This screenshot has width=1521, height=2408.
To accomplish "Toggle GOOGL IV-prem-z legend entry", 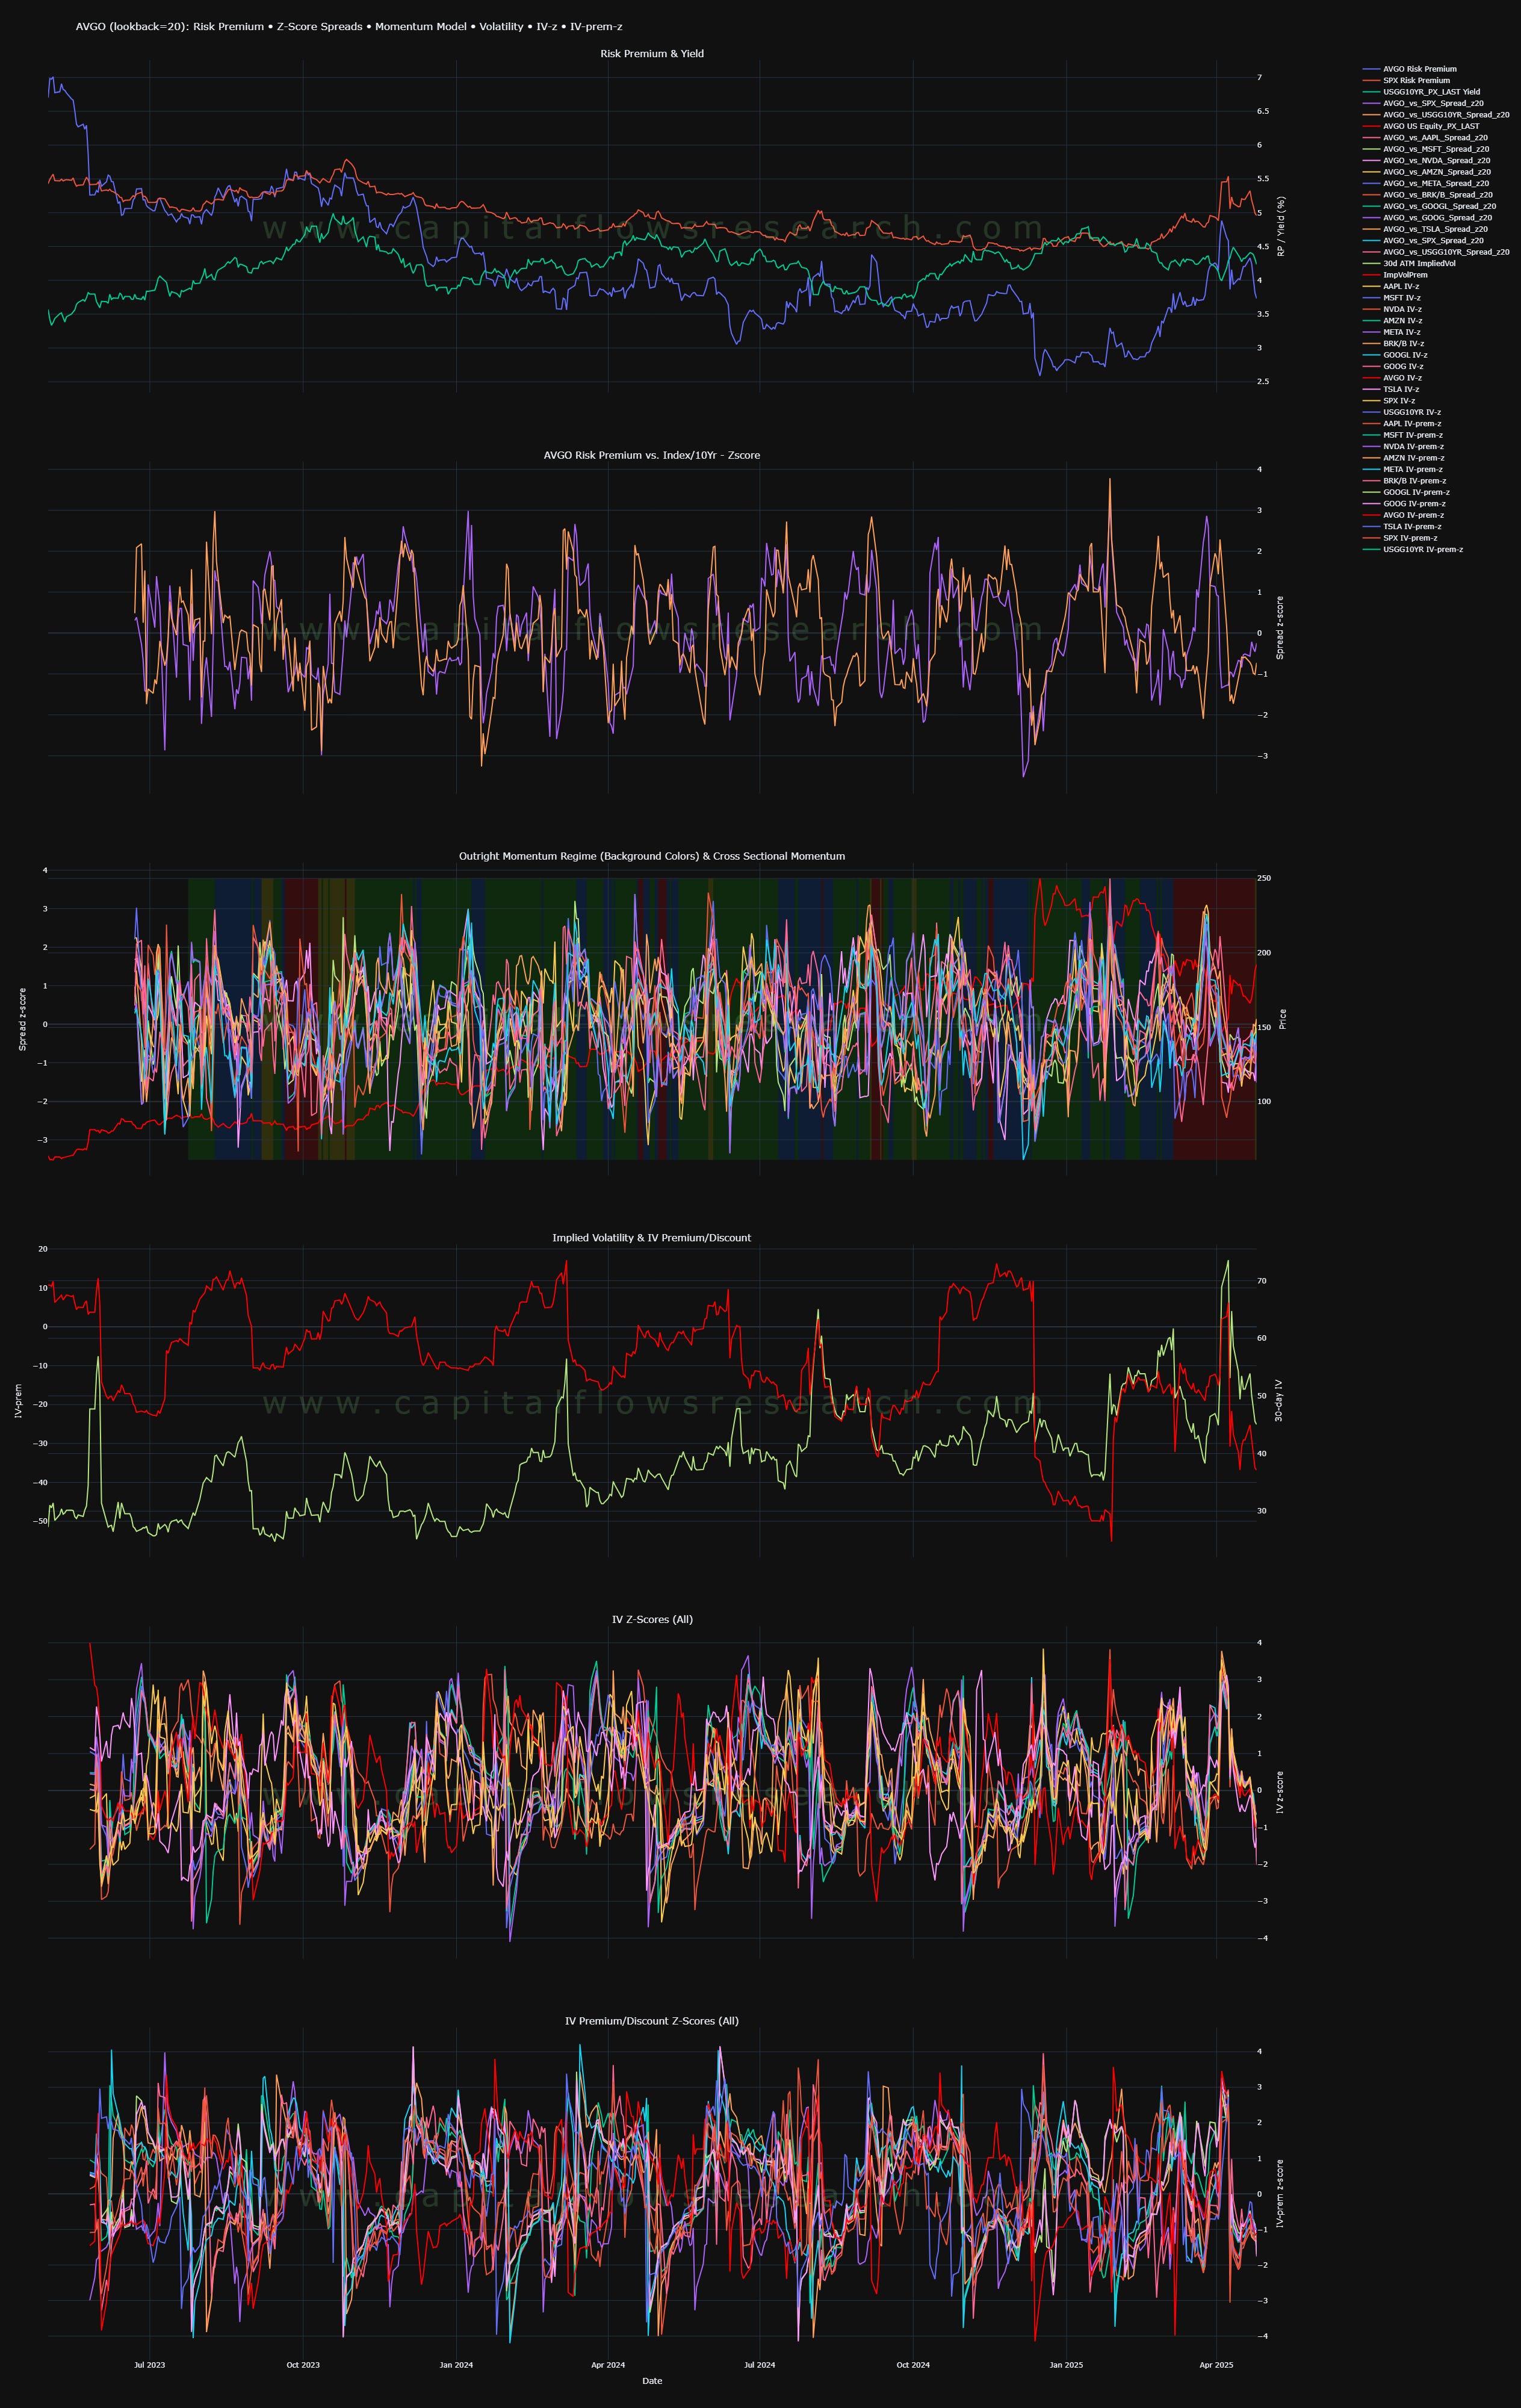I will click(1406, 492).
